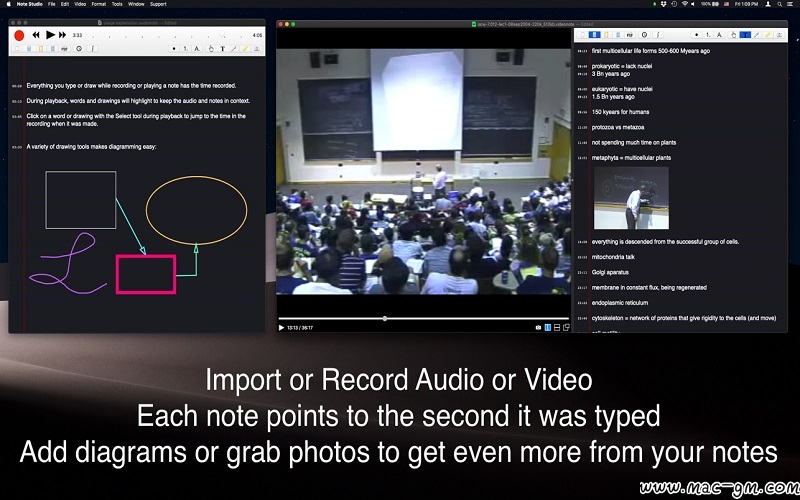Click the PDF icon in audio note toolbar
This screenshot has width=800, height=500.
[65, 48]
